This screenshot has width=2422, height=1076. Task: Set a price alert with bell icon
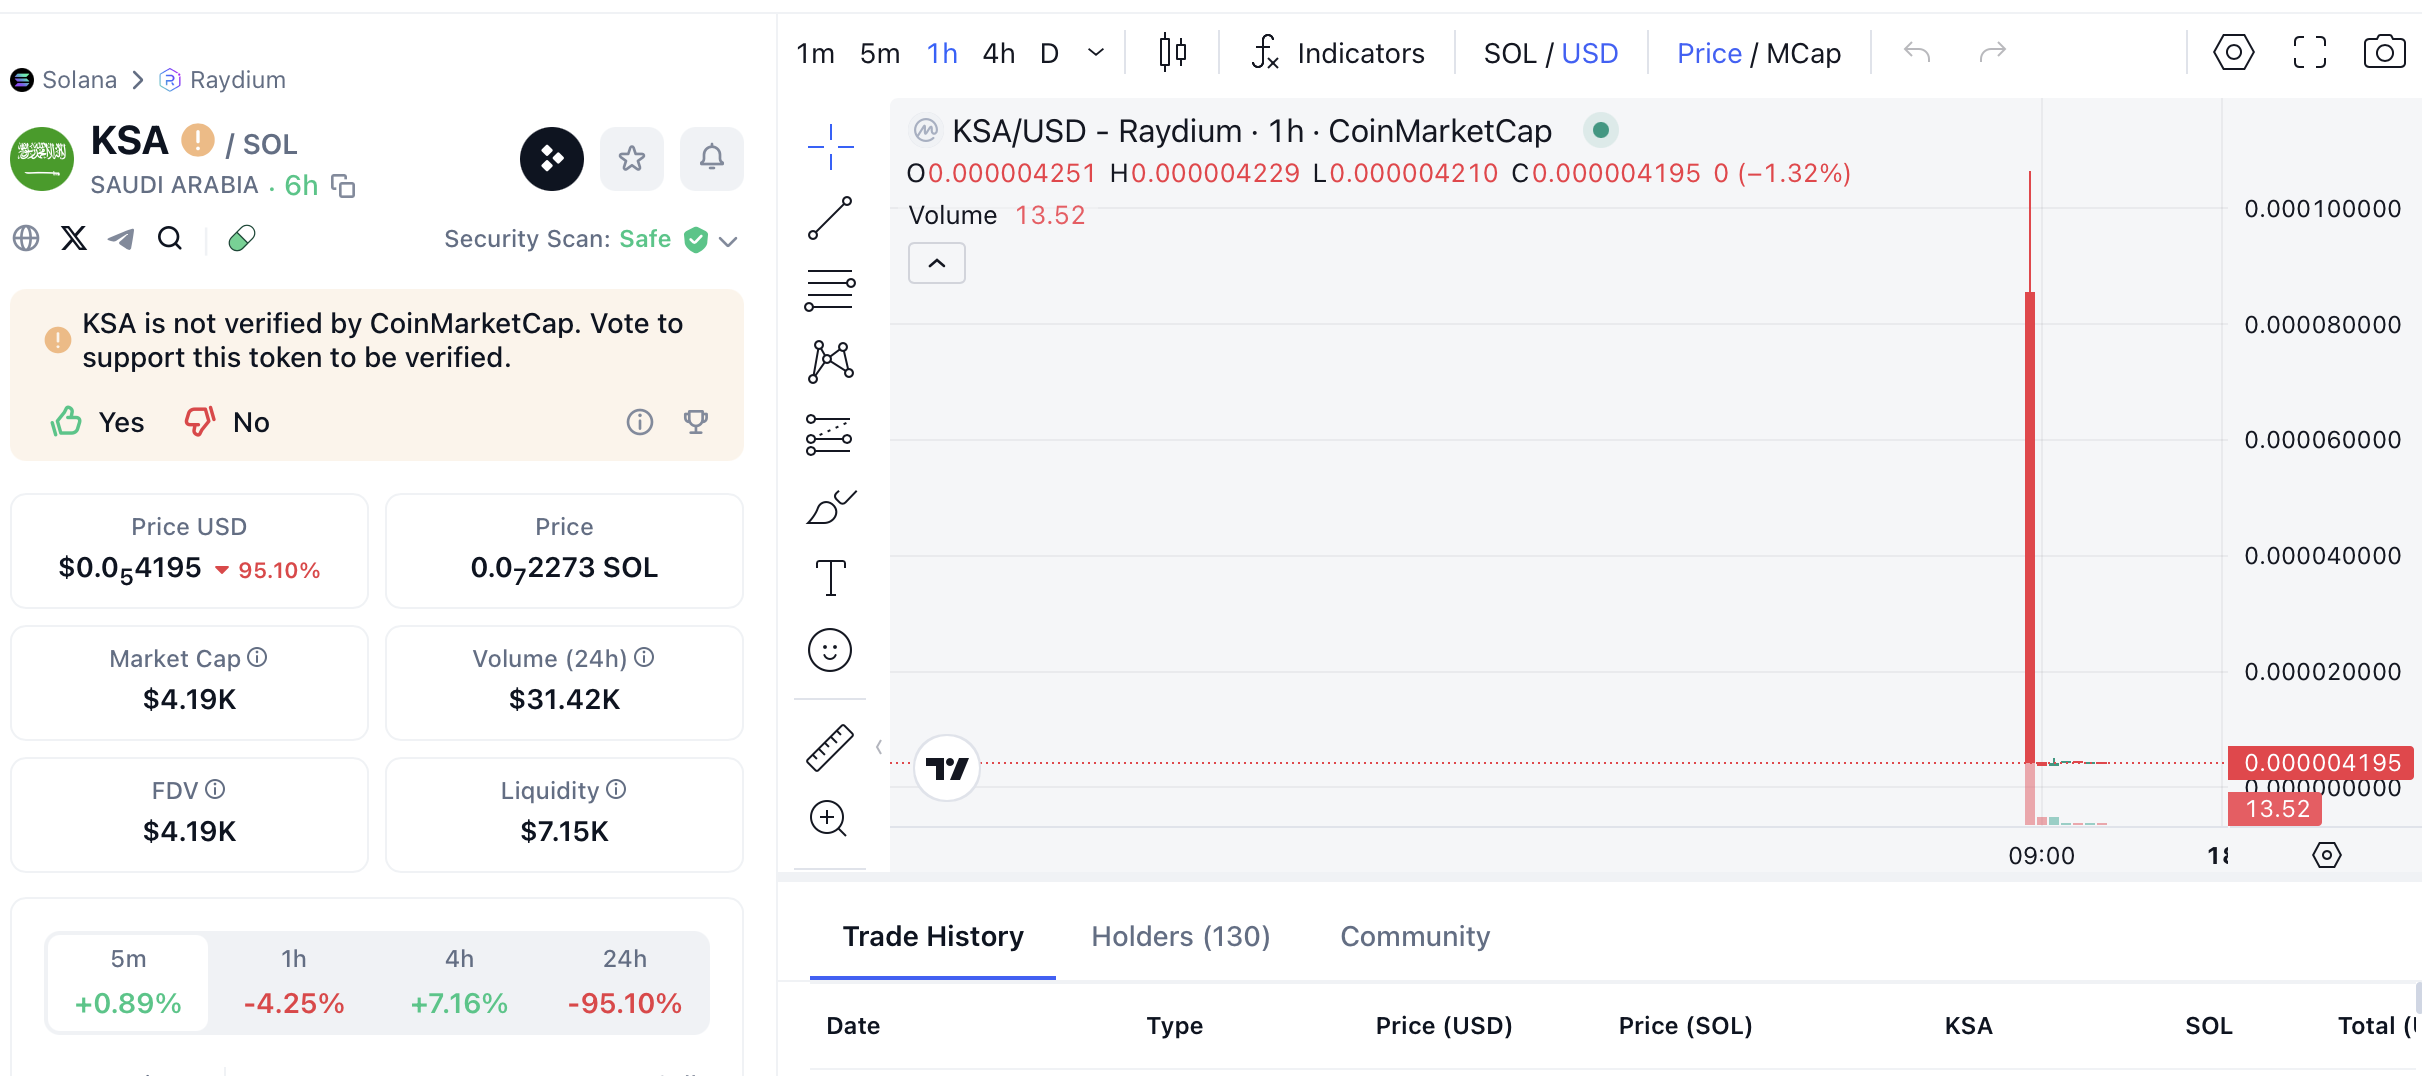(712, 158)
